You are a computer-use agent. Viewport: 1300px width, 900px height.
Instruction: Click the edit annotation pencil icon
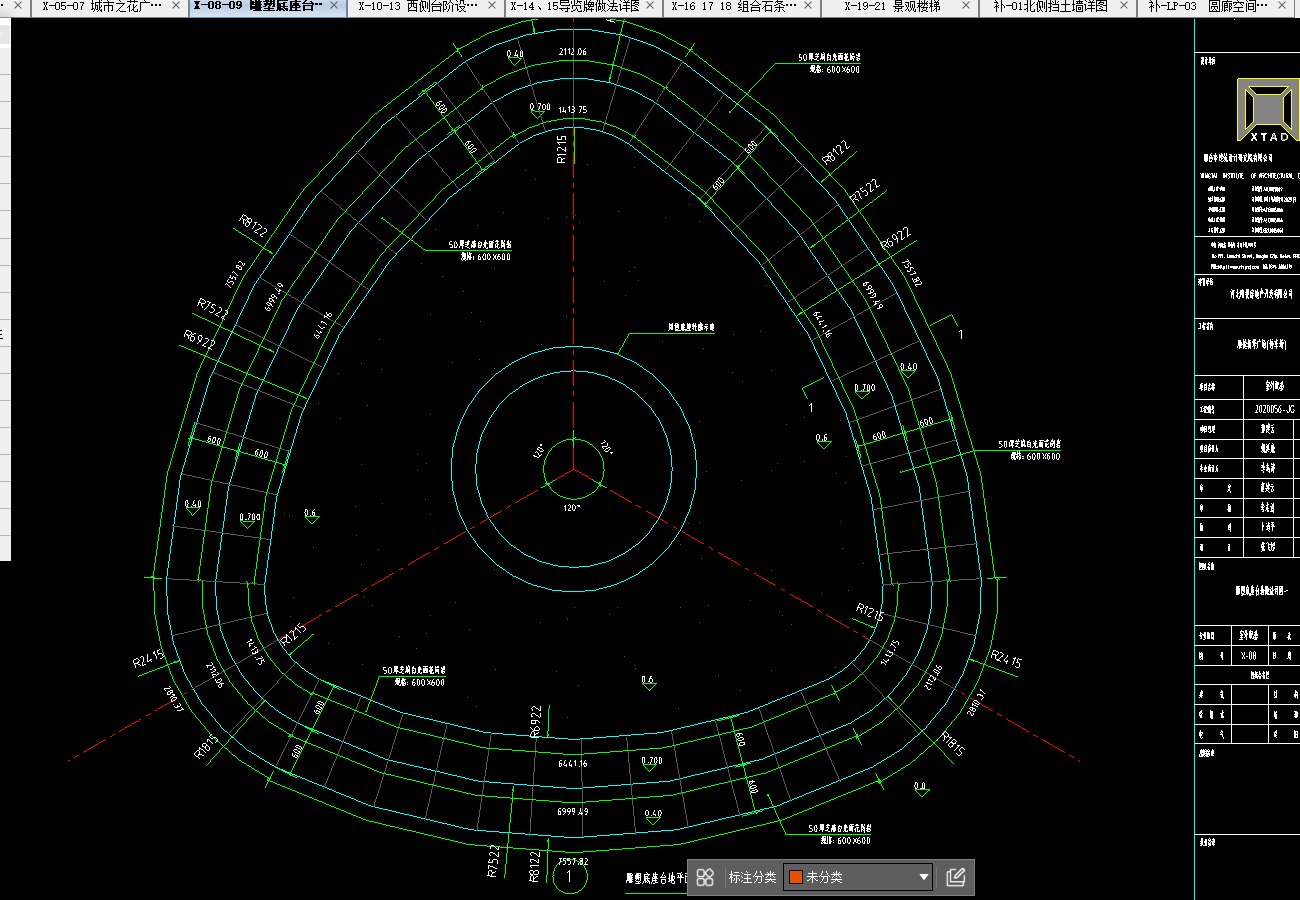click(x=955, y=877)
